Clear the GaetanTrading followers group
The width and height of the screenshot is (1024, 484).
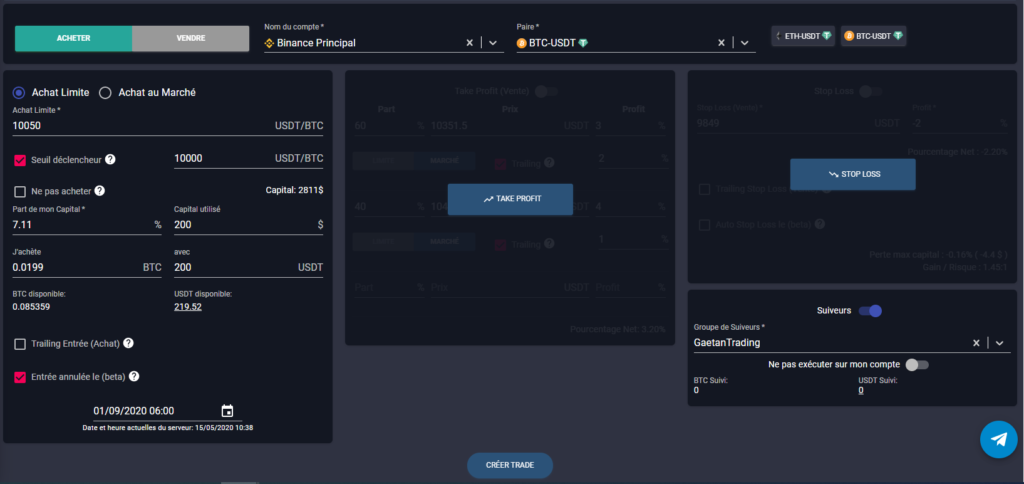pos(976,343)
